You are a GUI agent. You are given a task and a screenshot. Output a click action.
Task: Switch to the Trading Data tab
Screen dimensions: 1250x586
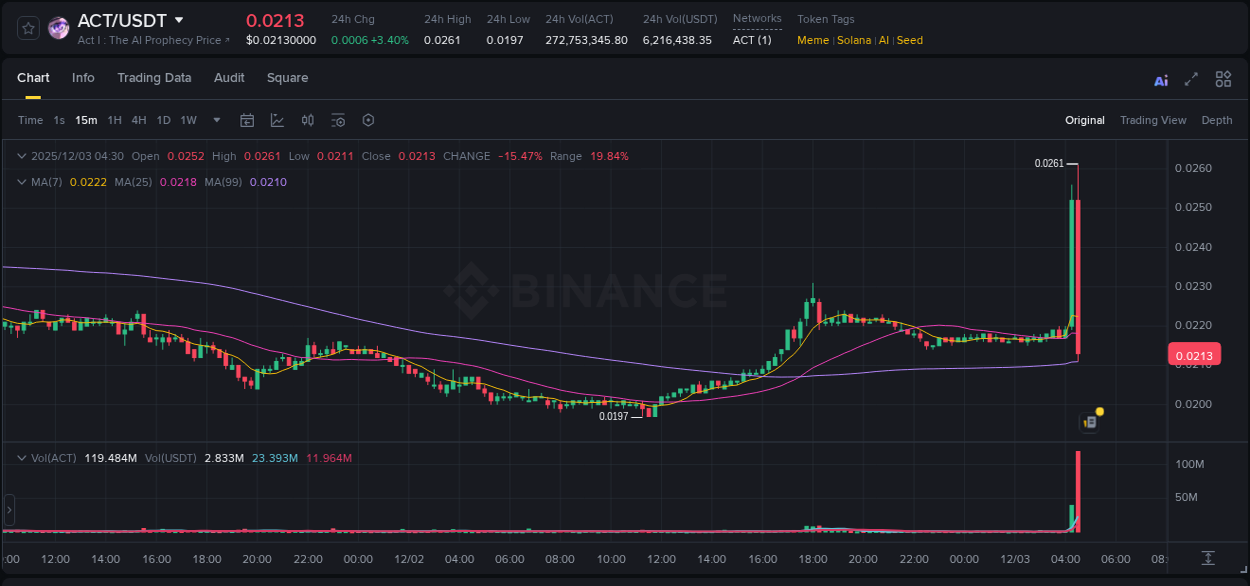154,77
